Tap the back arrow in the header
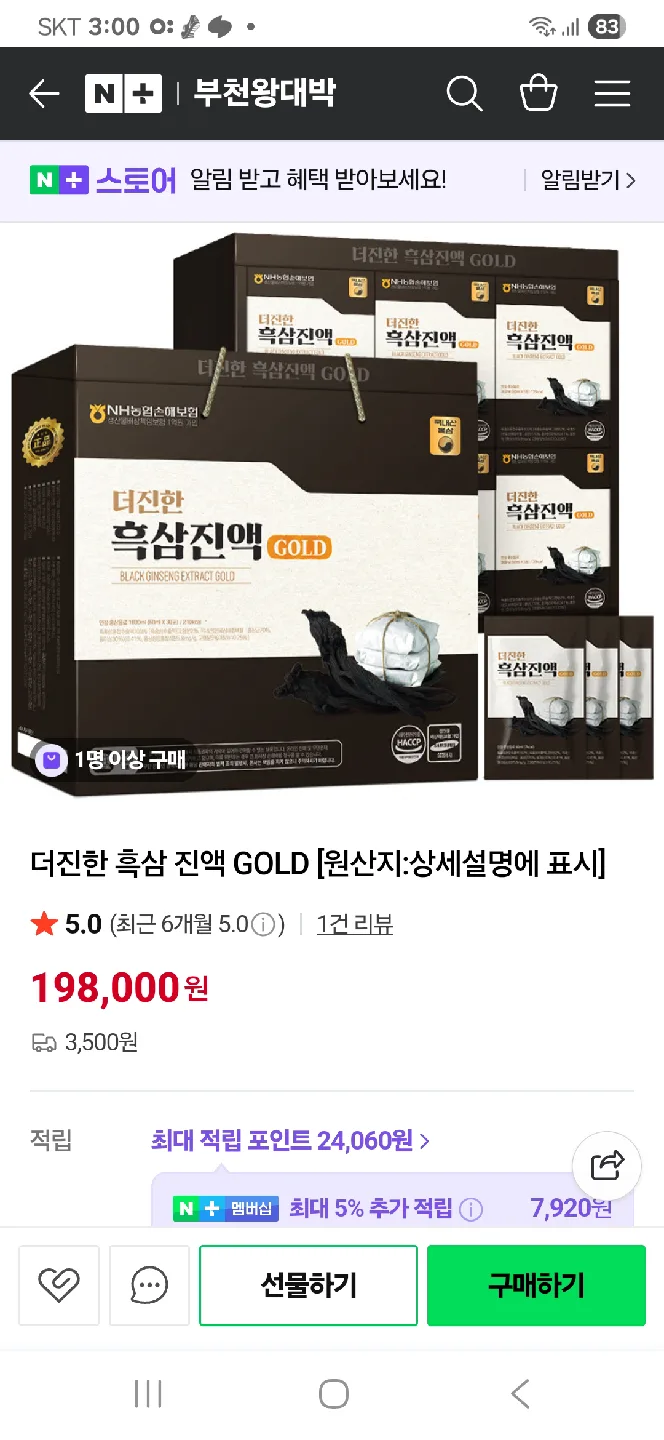The width and height of the screenshot is (664, 1440). pos(44,94)
